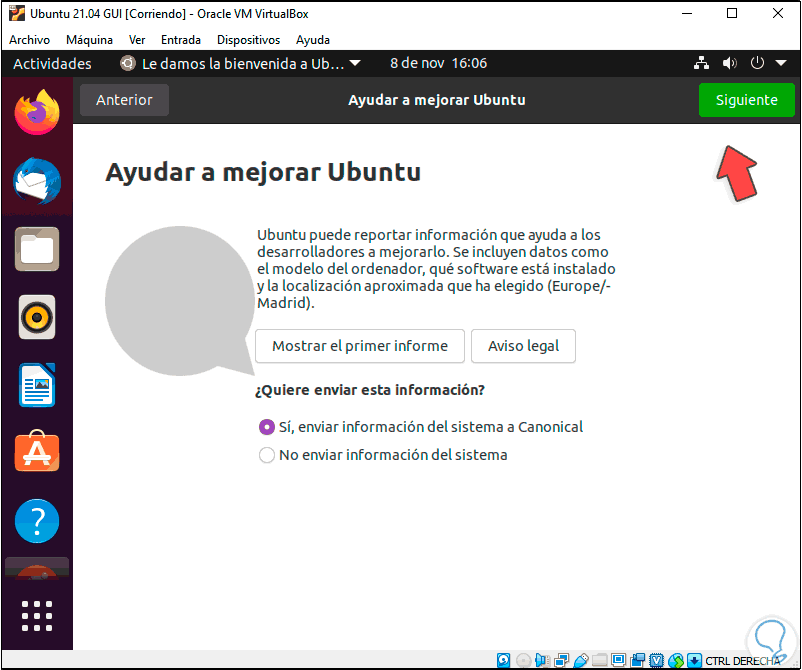Image resolution: width=802 pixels, height=670 pixels.
Task: Click the power icon in top bar
Action: click(x=757, y=63)
